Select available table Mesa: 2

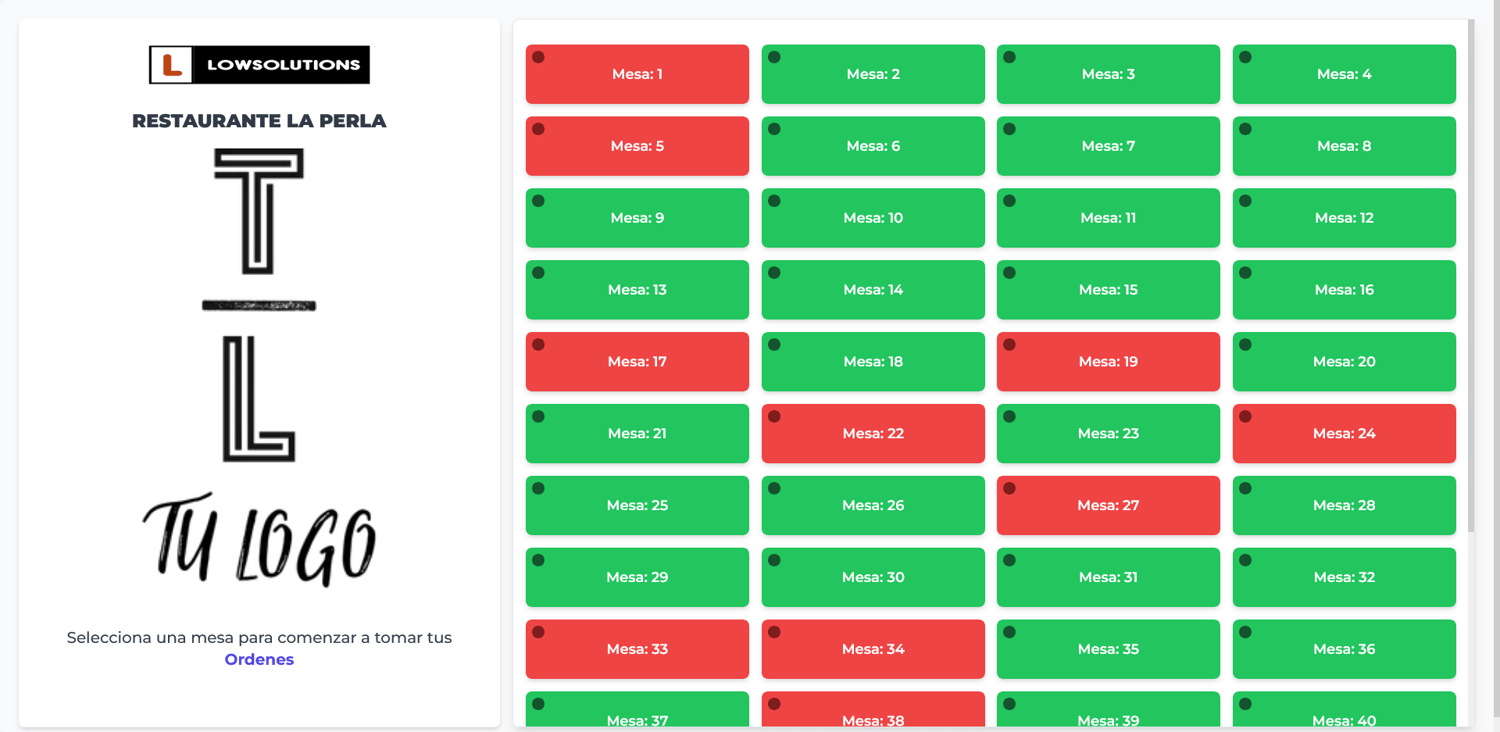[873, 74]
